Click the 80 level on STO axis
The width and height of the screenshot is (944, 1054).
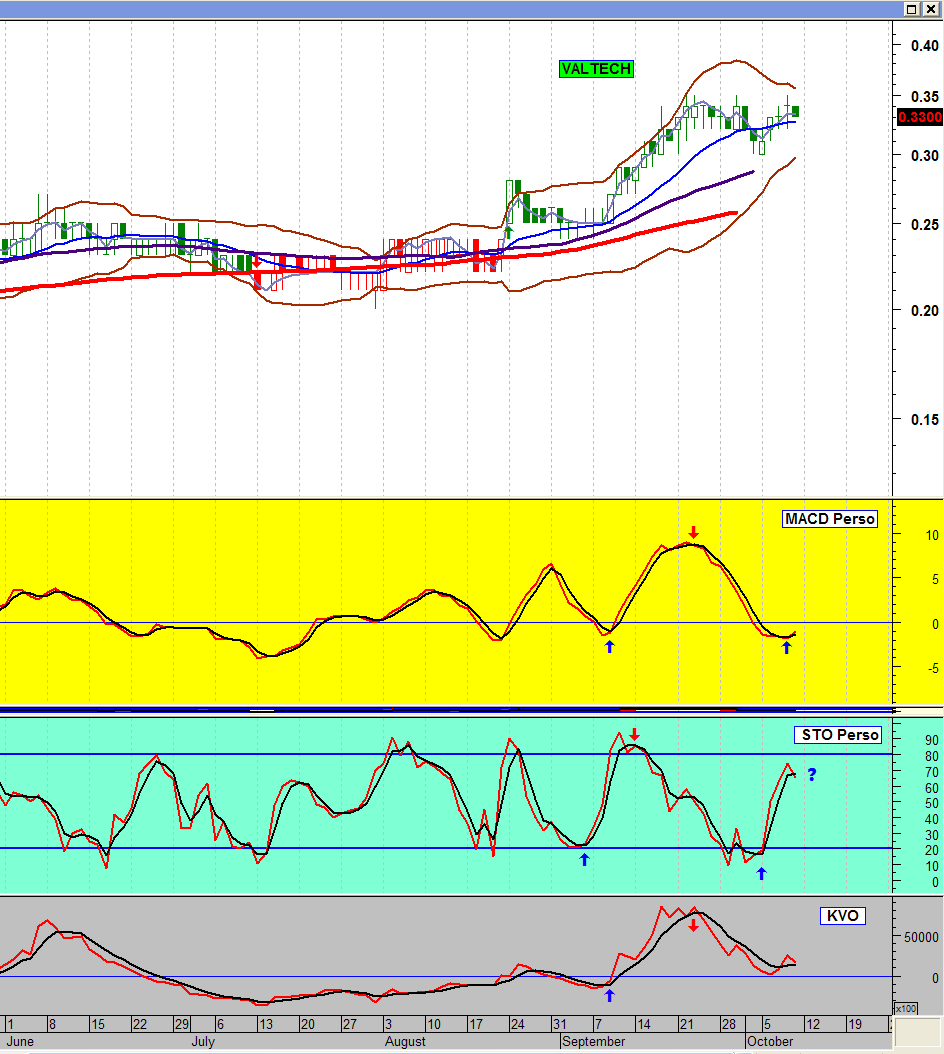(x=931, y=756)
